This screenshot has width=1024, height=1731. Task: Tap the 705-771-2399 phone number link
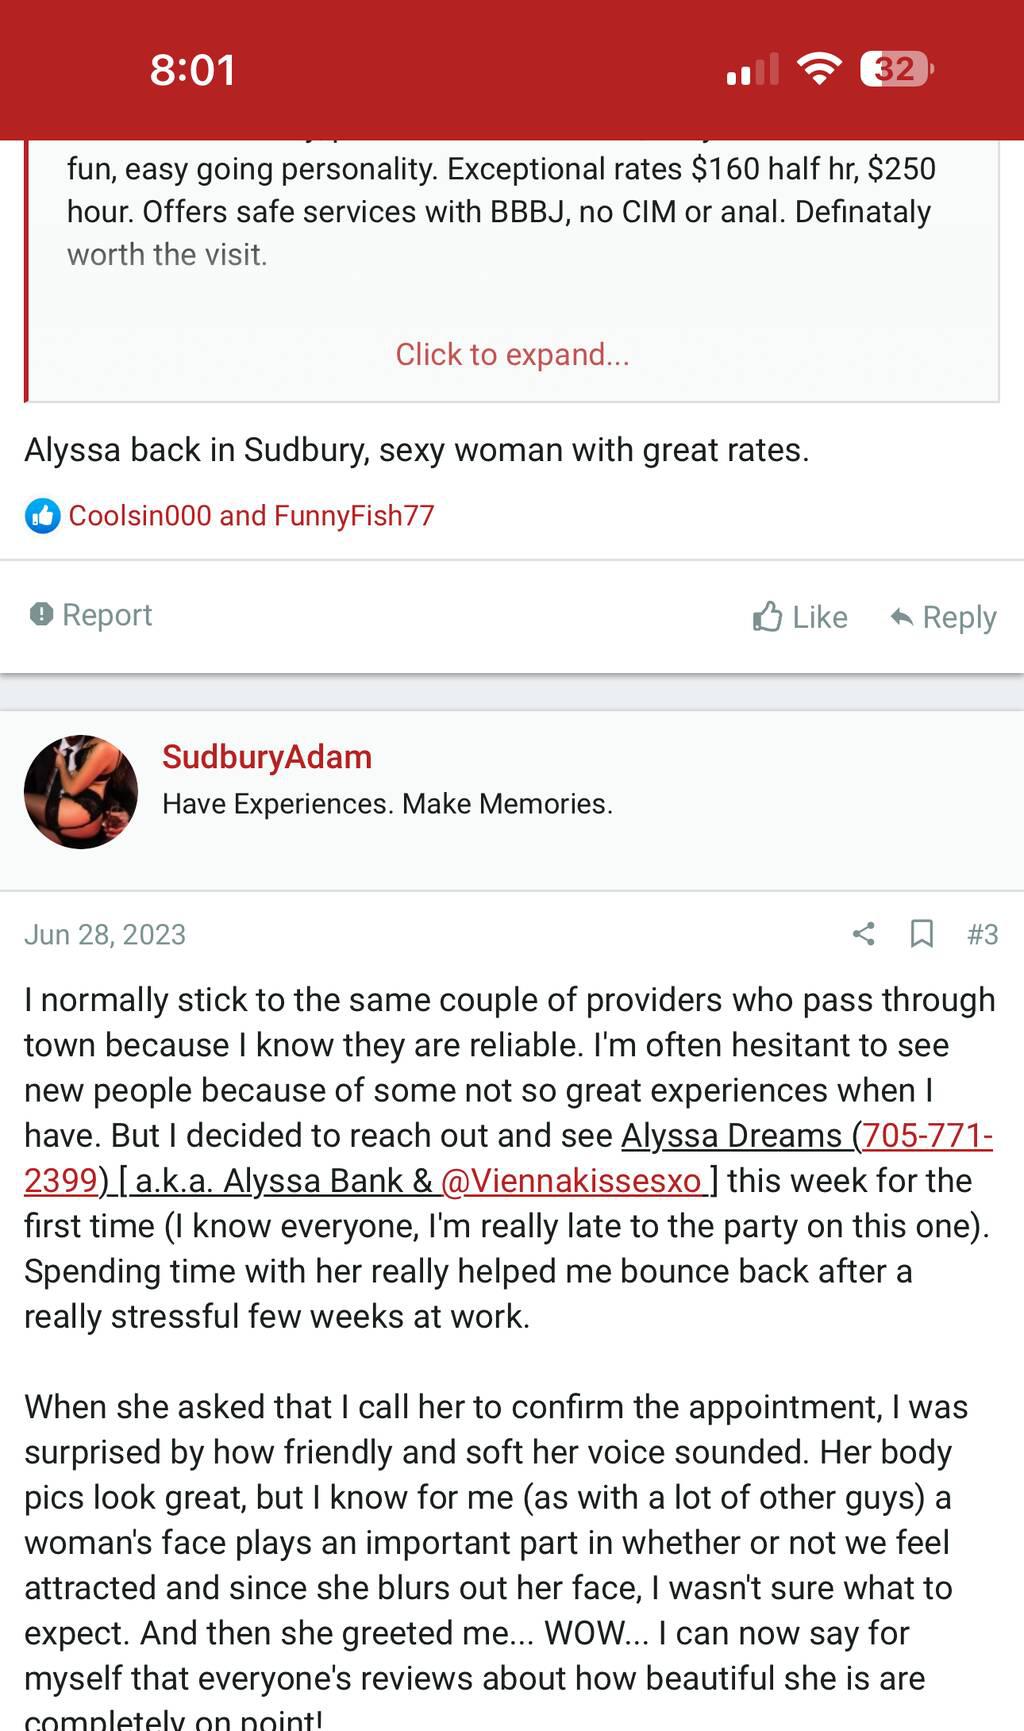click(927, 1136)
